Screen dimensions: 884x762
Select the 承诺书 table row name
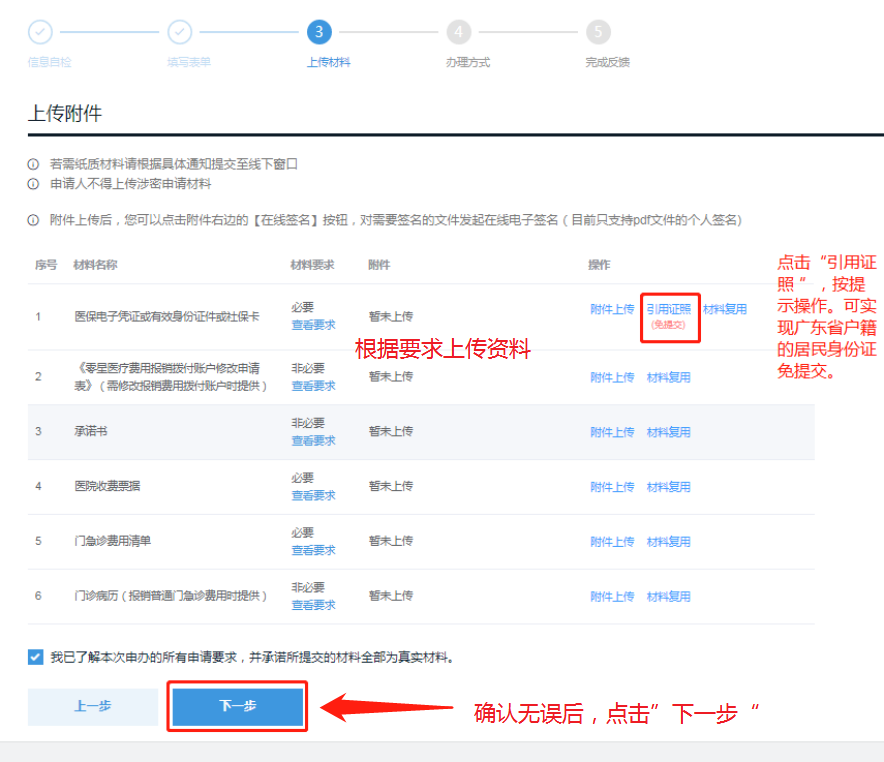click(89, 432)
